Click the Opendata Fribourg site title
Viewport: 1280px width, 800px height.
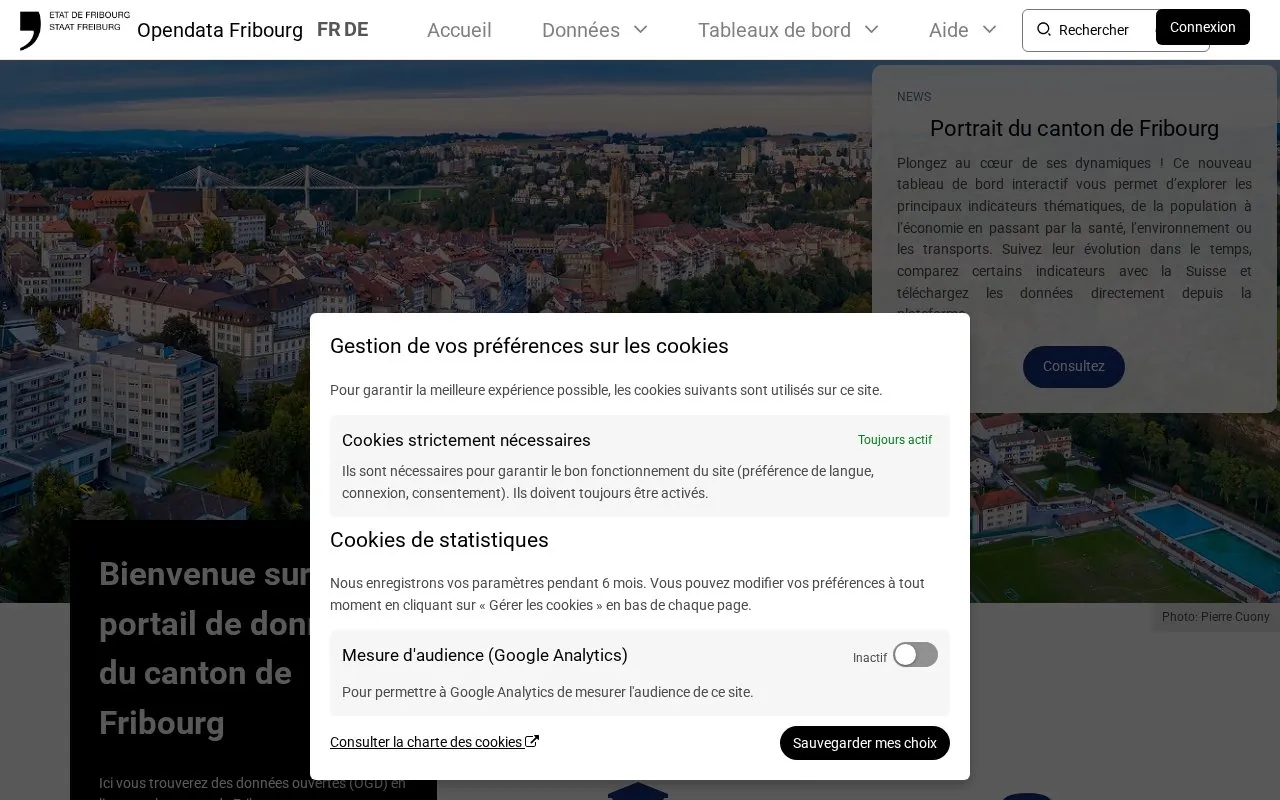click(220, 30)
